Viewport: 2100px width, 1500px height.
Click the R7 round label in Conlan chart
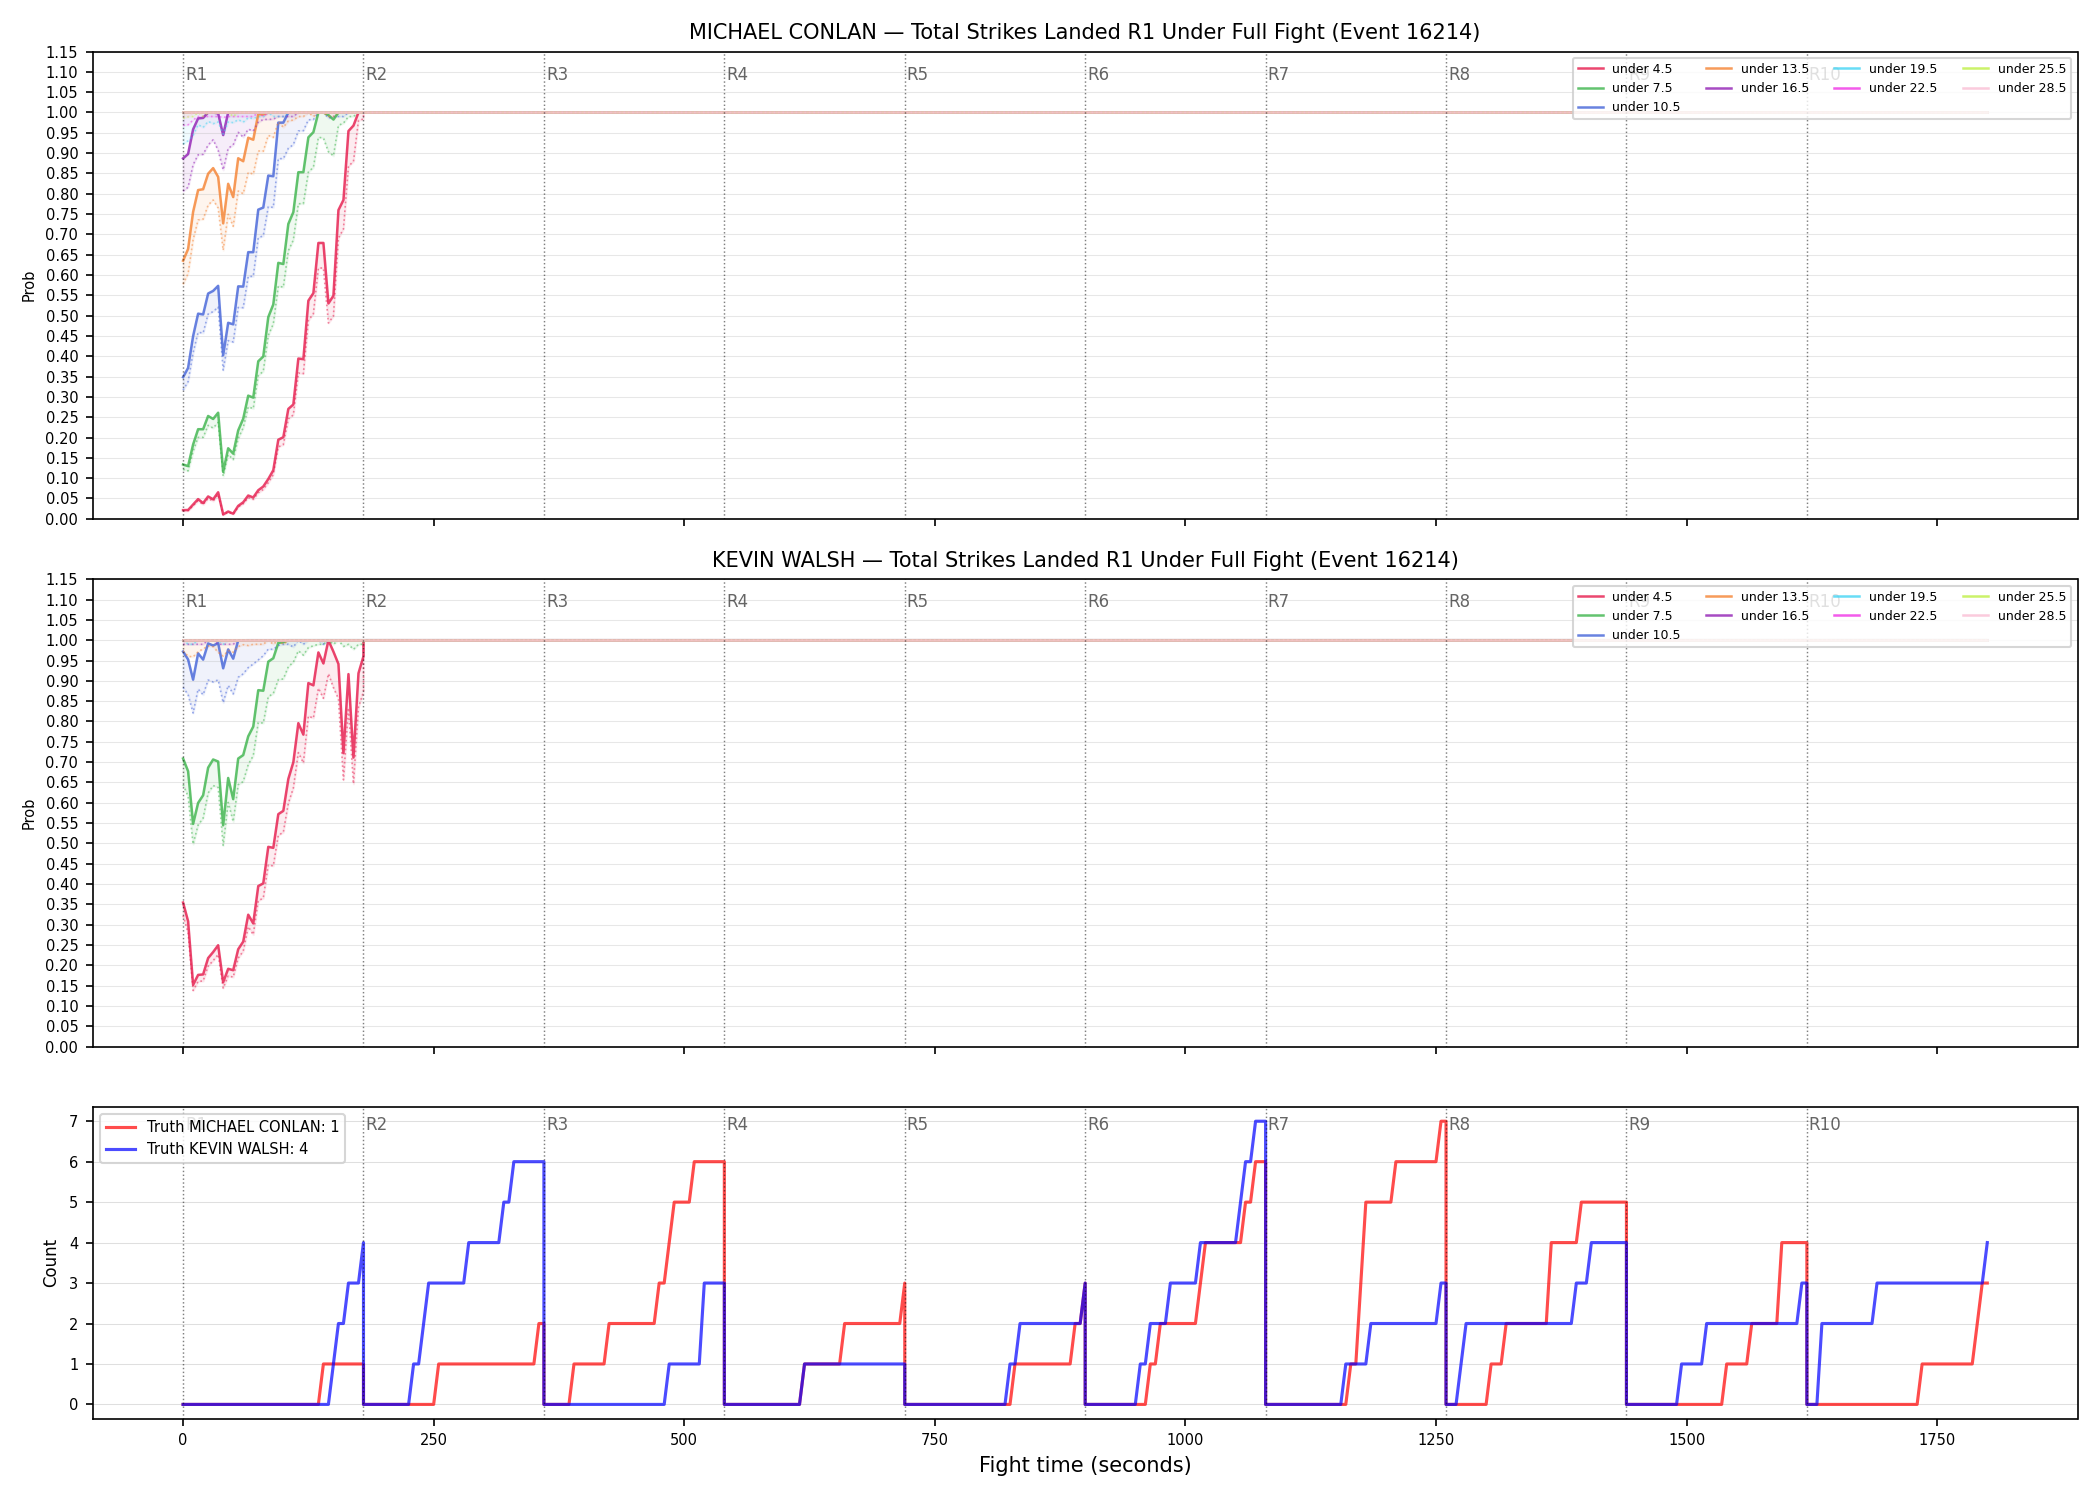(x=1278, y=74)
